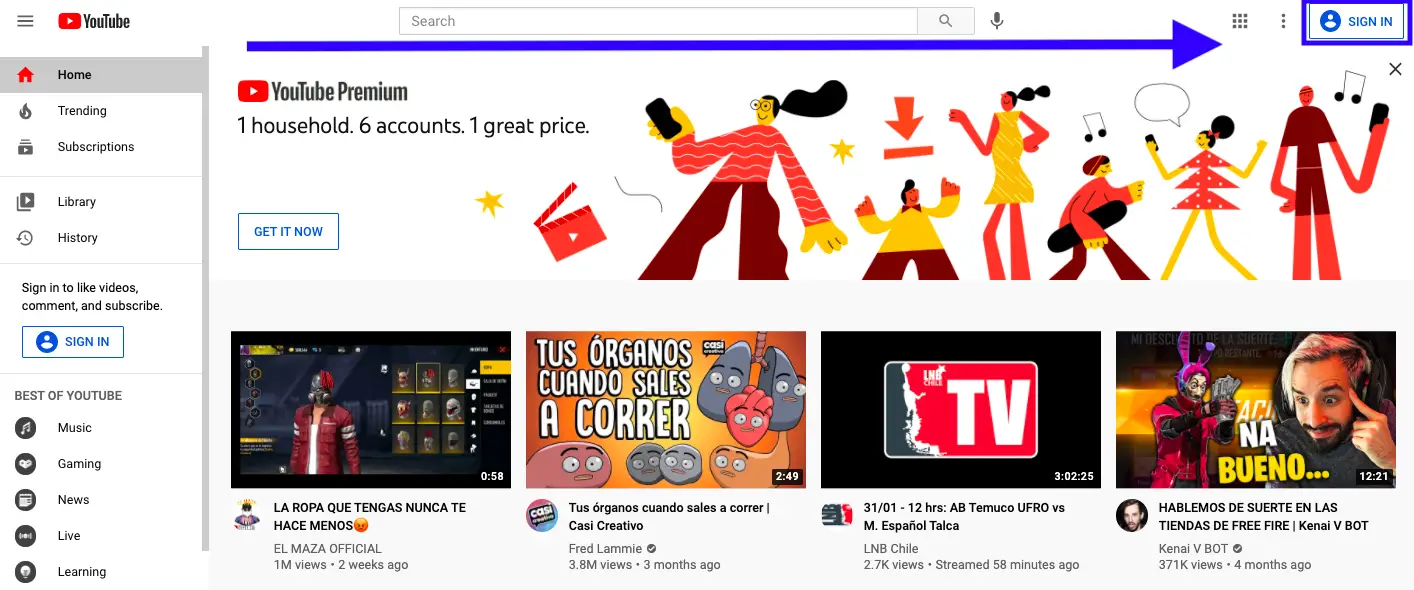Click the YouTube Premium logo in banner
The width and height of the screenshot is (1414, 590).
(323, 92)
